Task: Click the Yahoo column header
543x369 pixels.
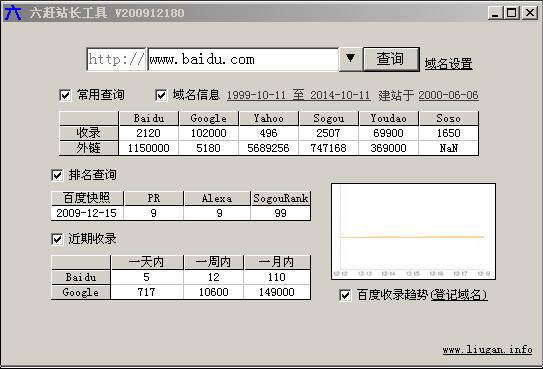Action: point(268,118)
